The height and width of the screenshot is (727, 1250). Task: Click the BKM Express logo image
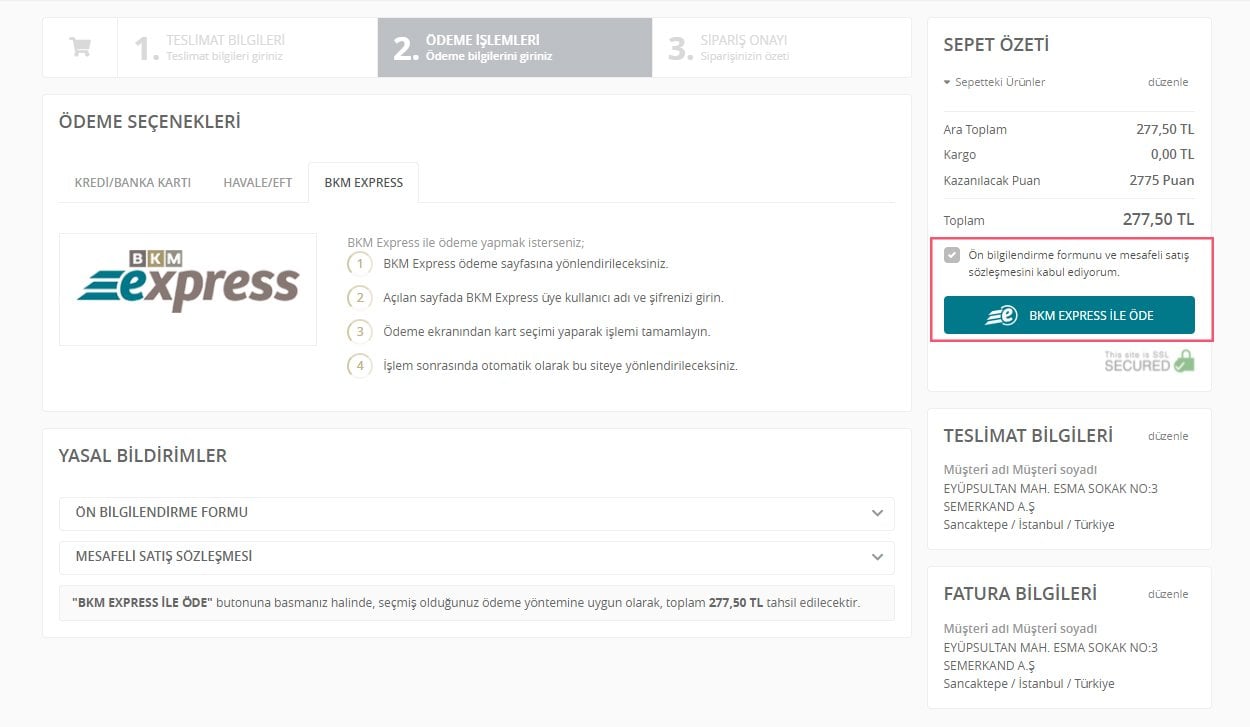(188, 289)
